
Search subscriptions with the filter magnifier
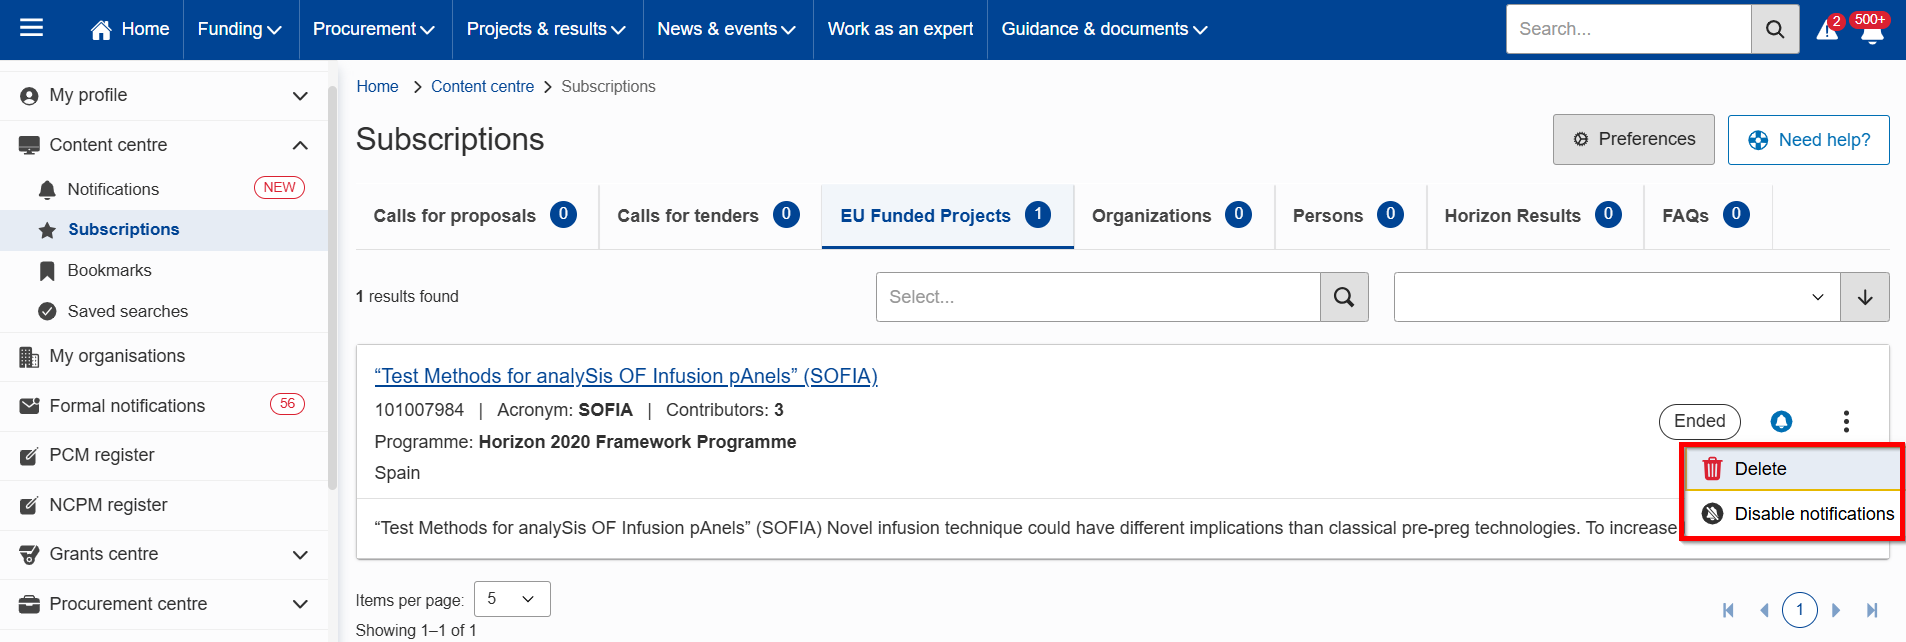[x=1344, y=297]
